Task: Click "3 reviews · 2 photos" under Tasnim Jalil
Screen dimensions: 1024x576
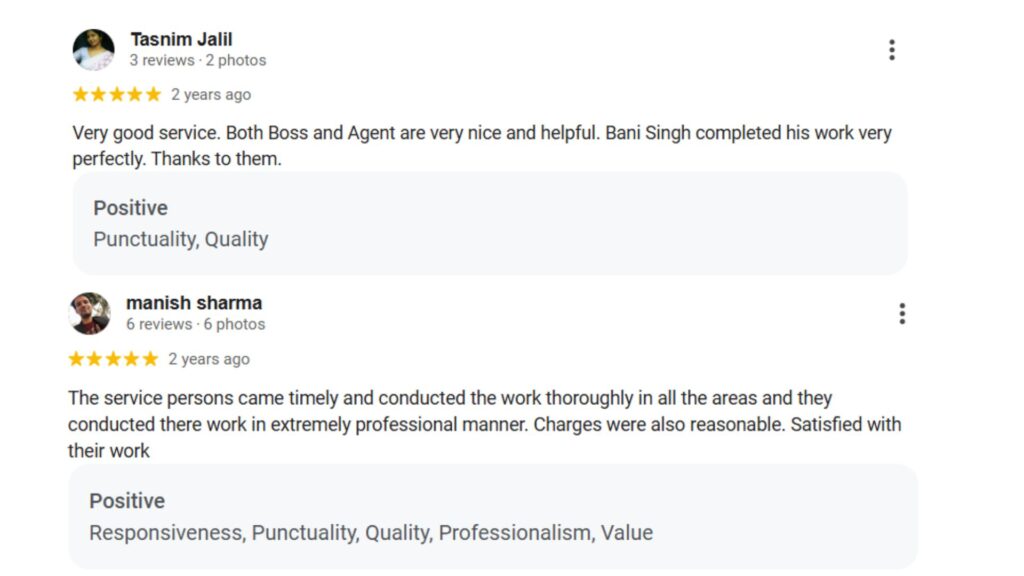Action: [198, 60]
